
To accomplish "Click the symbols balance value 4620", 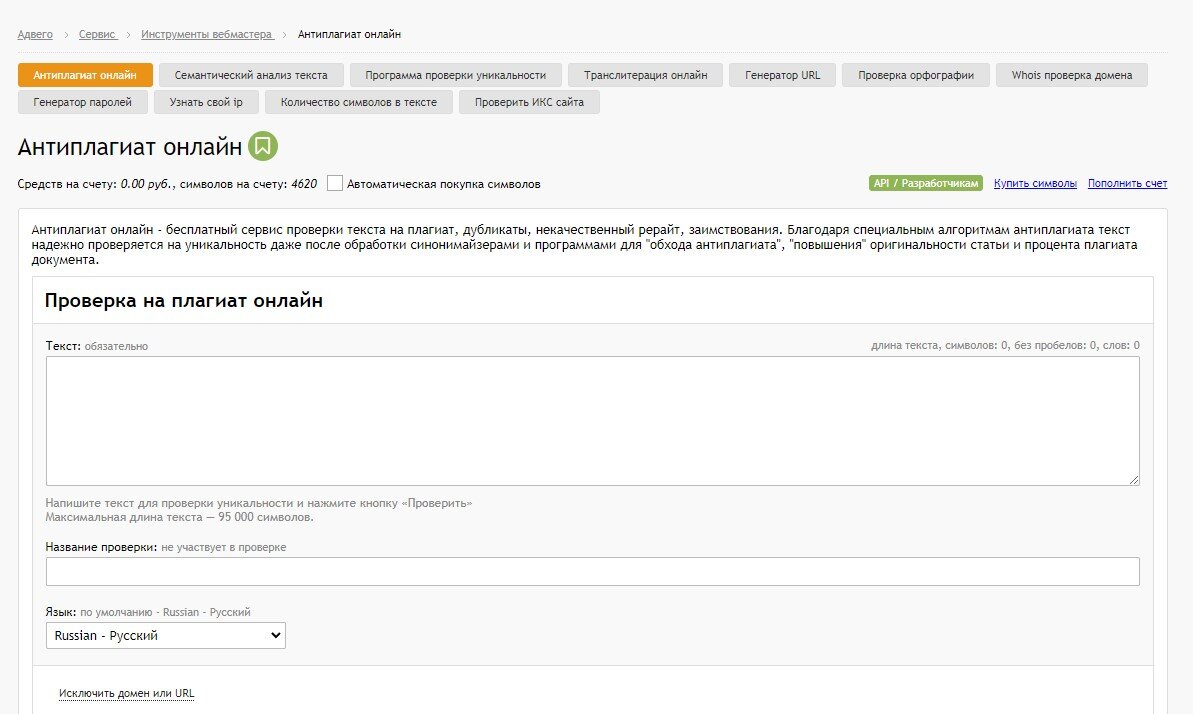I will click(304, 184).
